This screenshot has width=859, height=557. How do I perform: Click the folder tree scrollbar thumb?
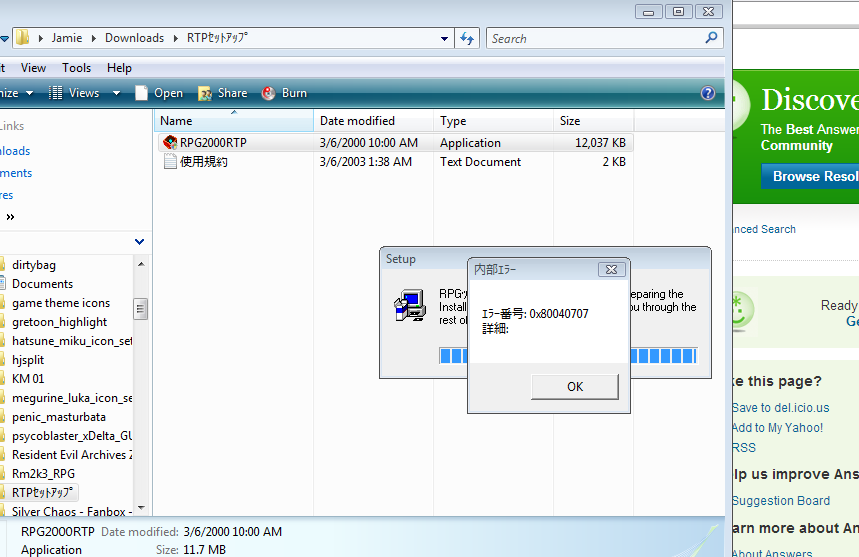(141, 309)
